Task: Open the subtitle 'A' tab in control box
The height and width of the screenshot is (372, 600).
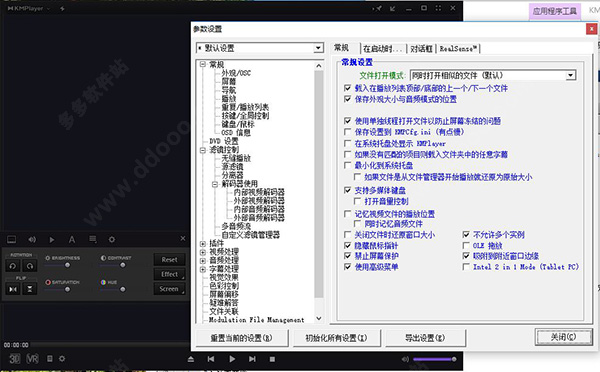Action: pos(72,240)
